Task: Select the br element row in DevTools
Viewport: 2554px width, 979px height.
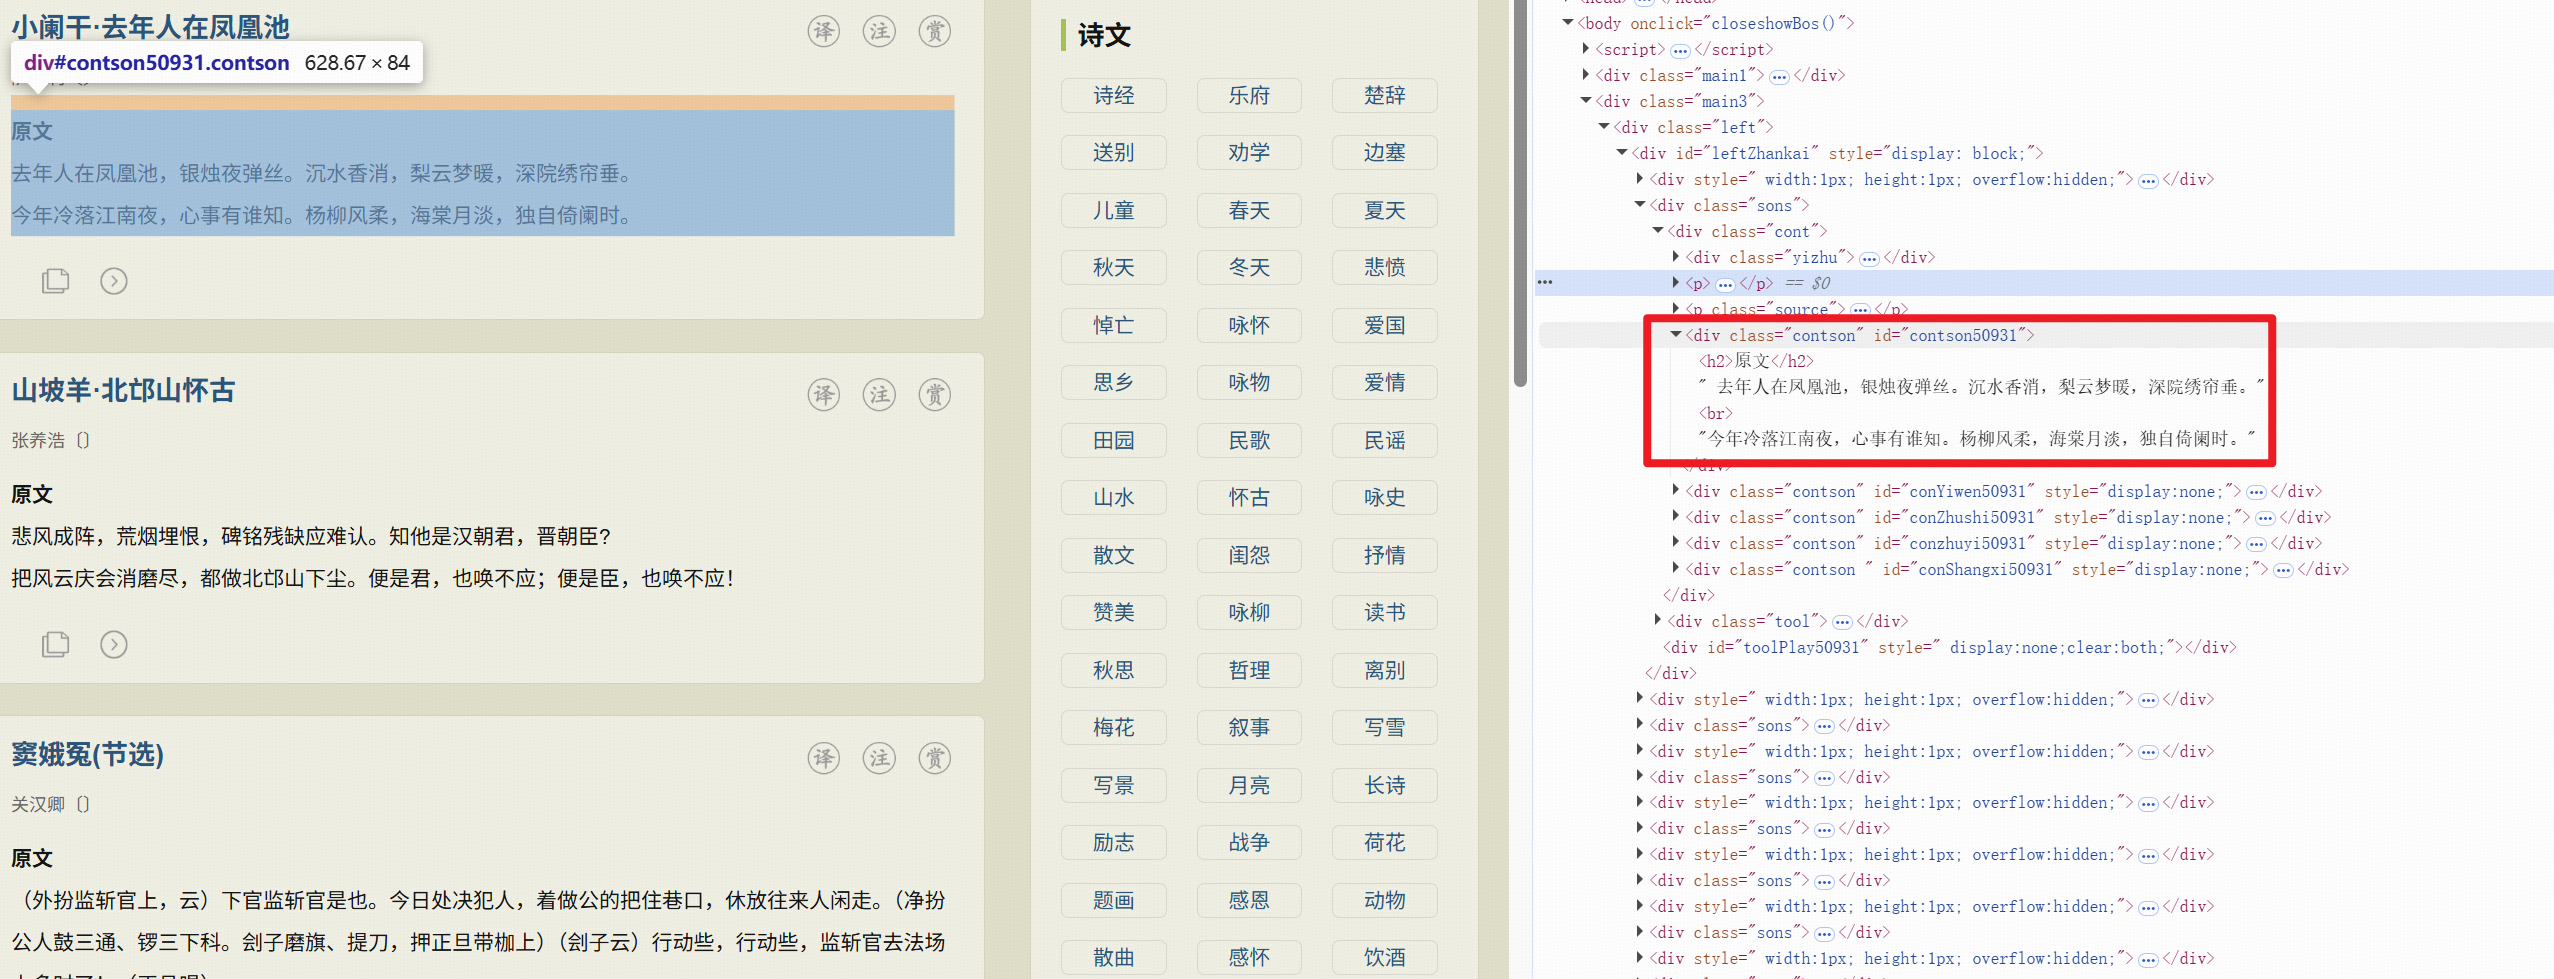Action: pos(1715,413)
